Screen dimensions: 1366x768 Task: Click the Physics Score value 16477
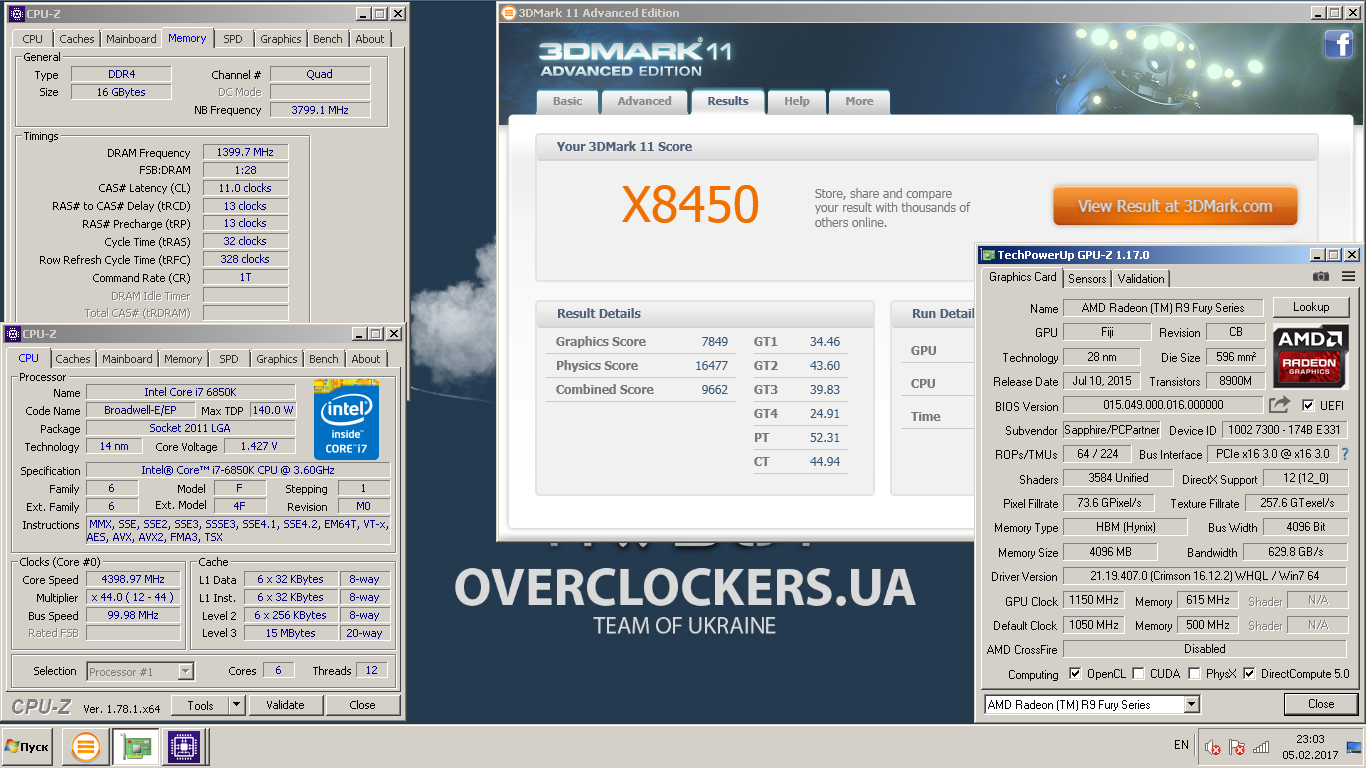click(711, 366)
